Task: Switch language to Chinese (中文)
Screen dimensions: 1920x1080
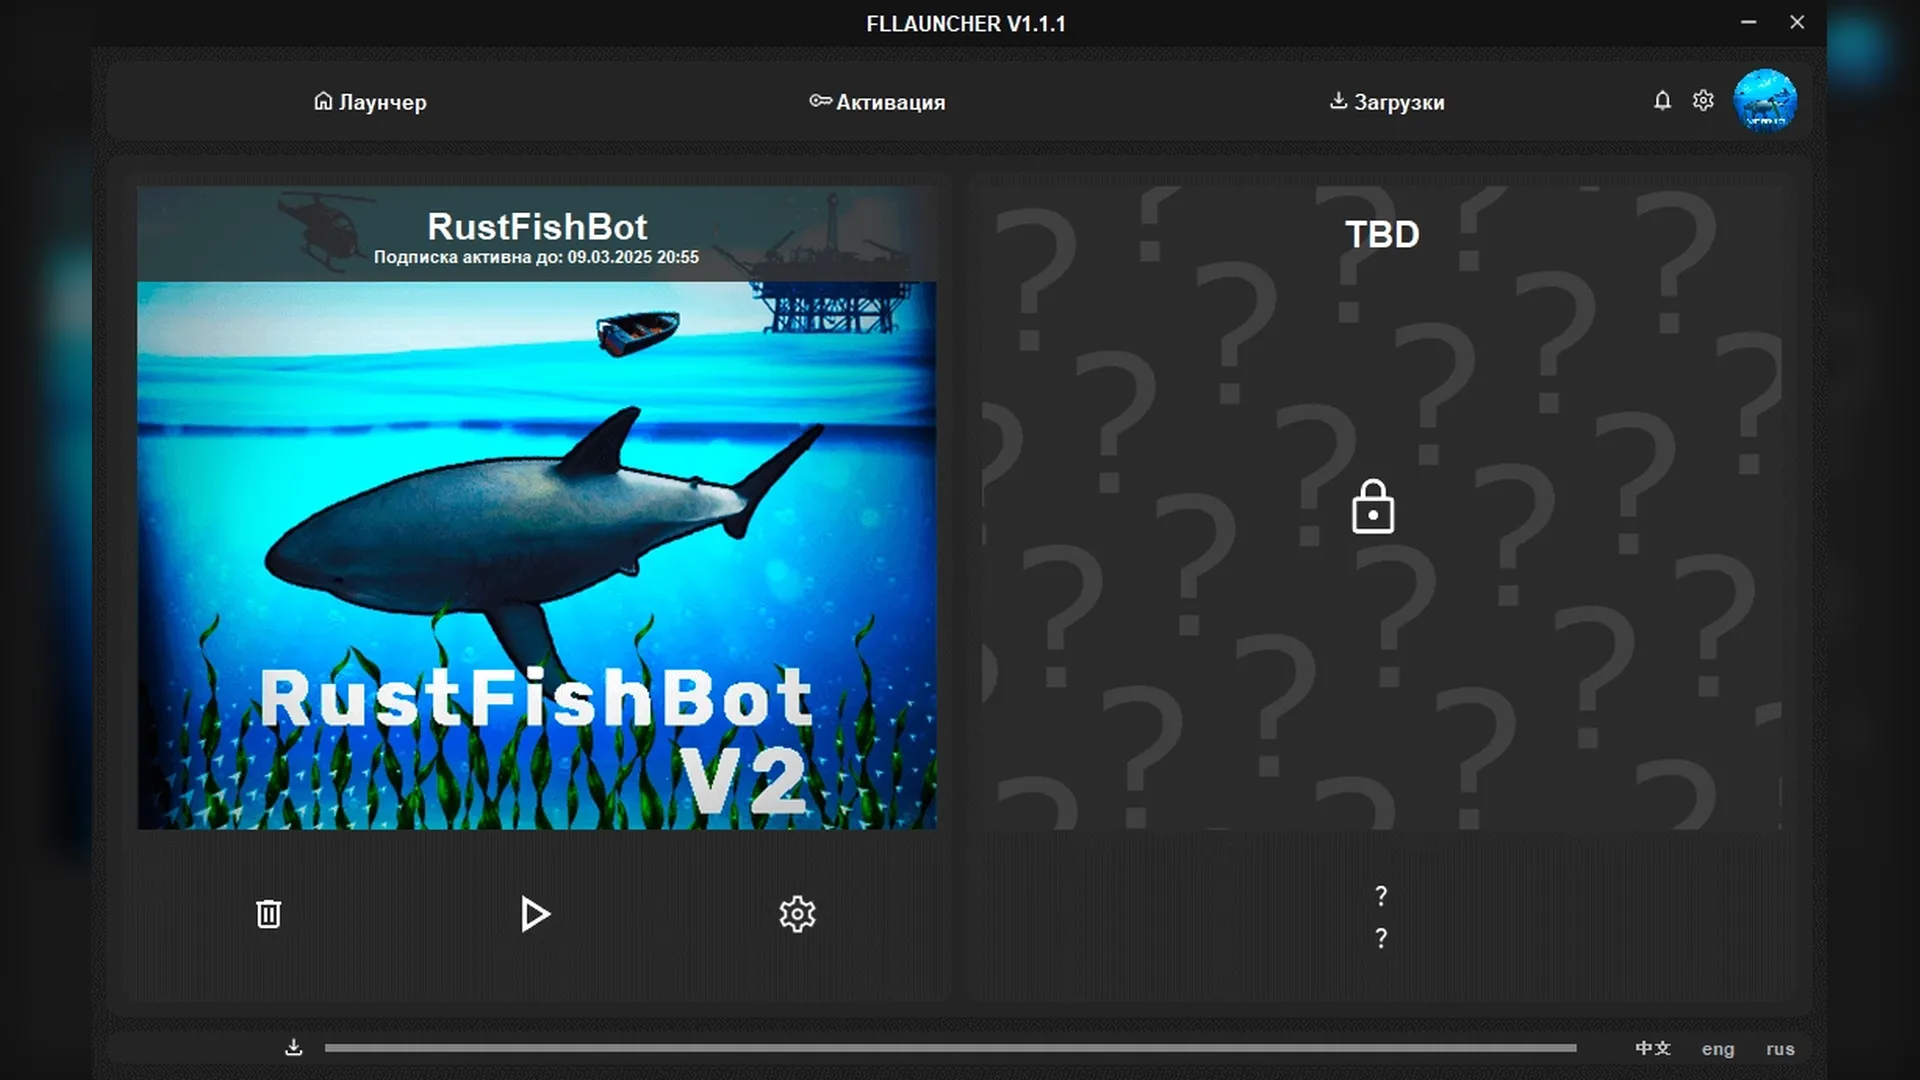Action: [x=1652, y=1048]
